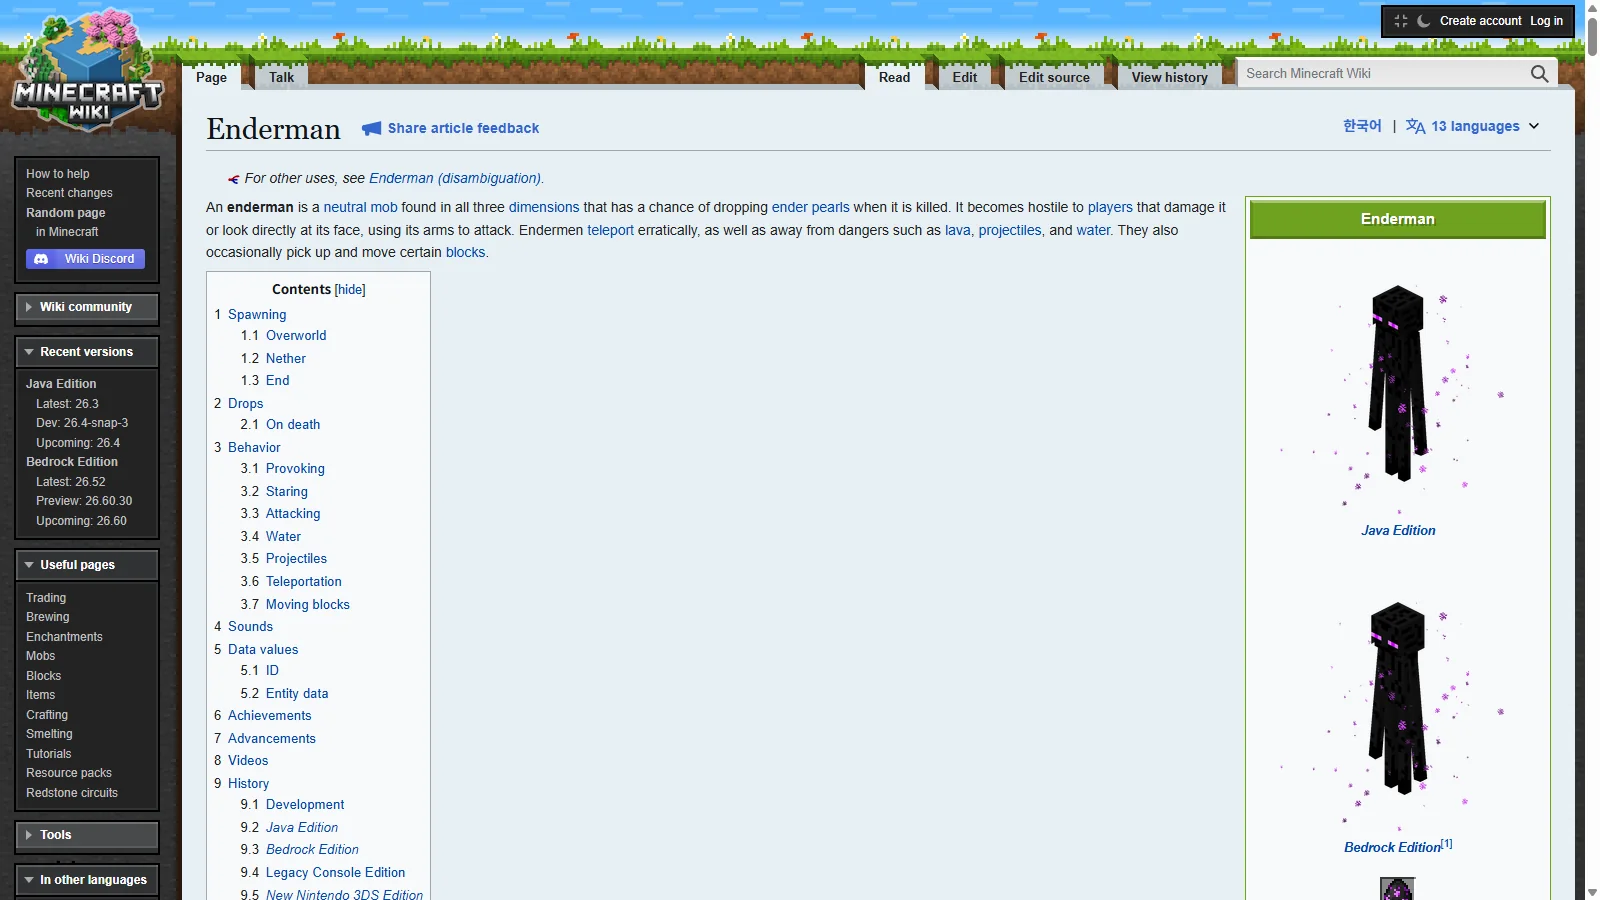Collapse the Useful pages section
Viewport: 1600px width, 900px height.
point(87,565)
